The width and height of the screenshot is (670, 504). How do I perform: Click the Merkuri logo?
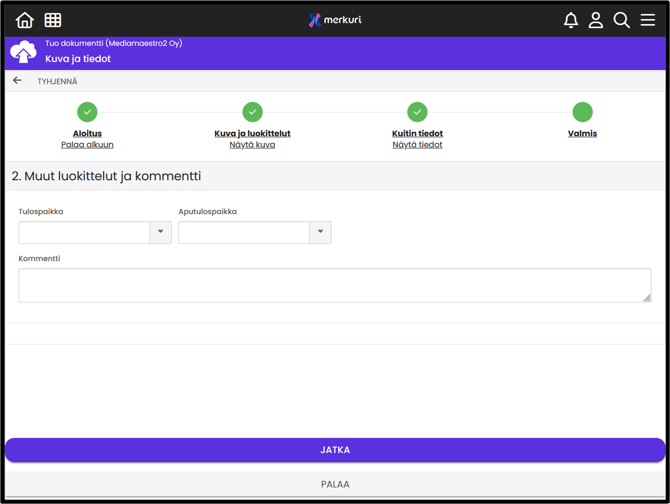(335, 20)
